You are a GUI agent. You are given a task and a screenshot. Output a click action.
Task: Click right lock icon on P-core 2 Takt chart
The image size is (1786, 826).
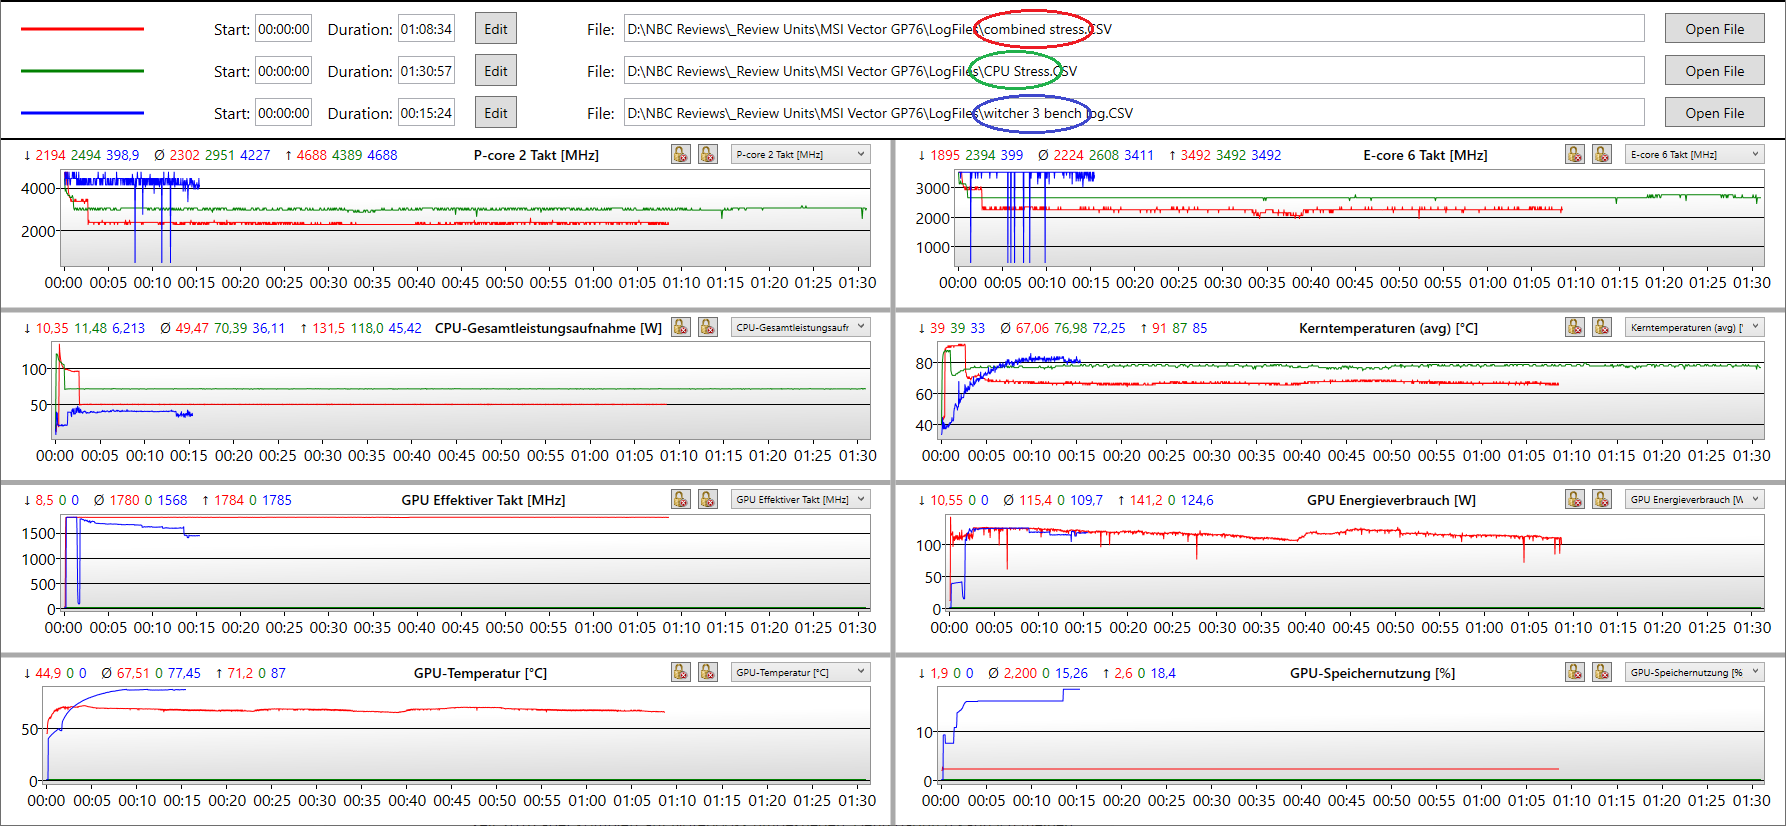coord(707,155)
